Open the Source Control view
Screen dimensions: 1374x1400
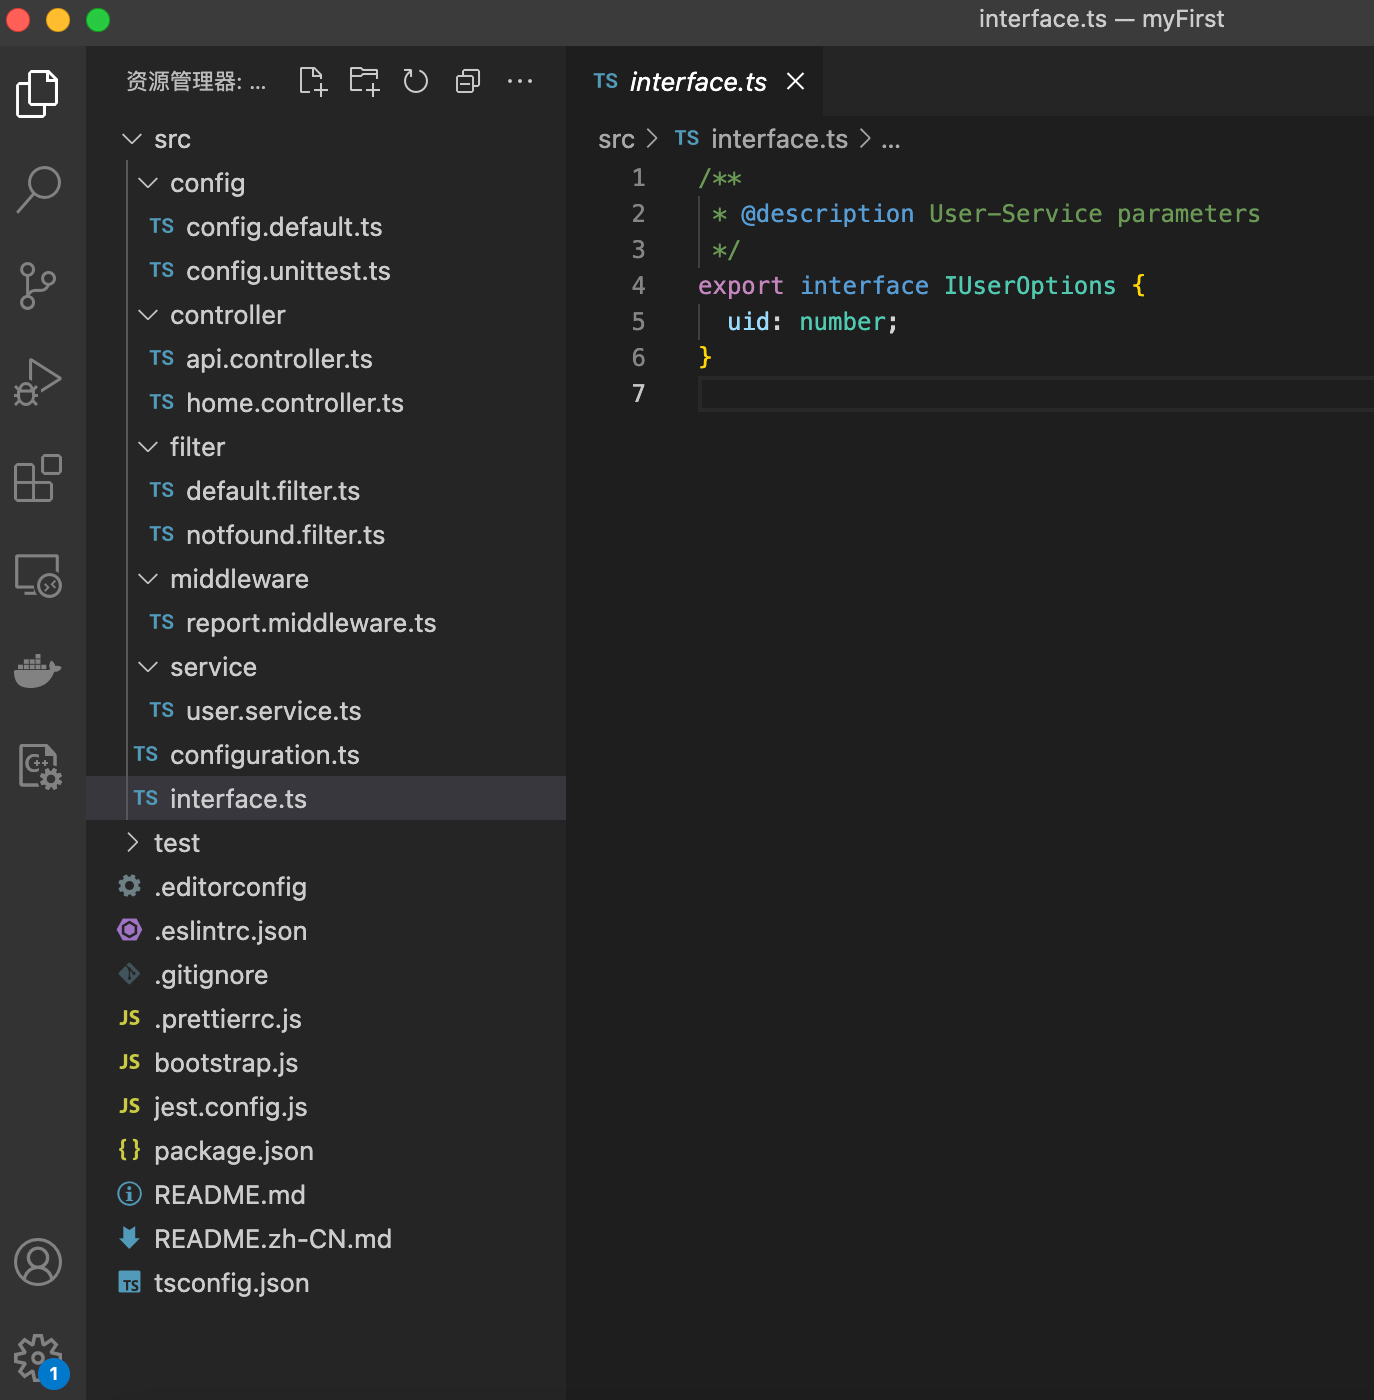pos(38,286)
